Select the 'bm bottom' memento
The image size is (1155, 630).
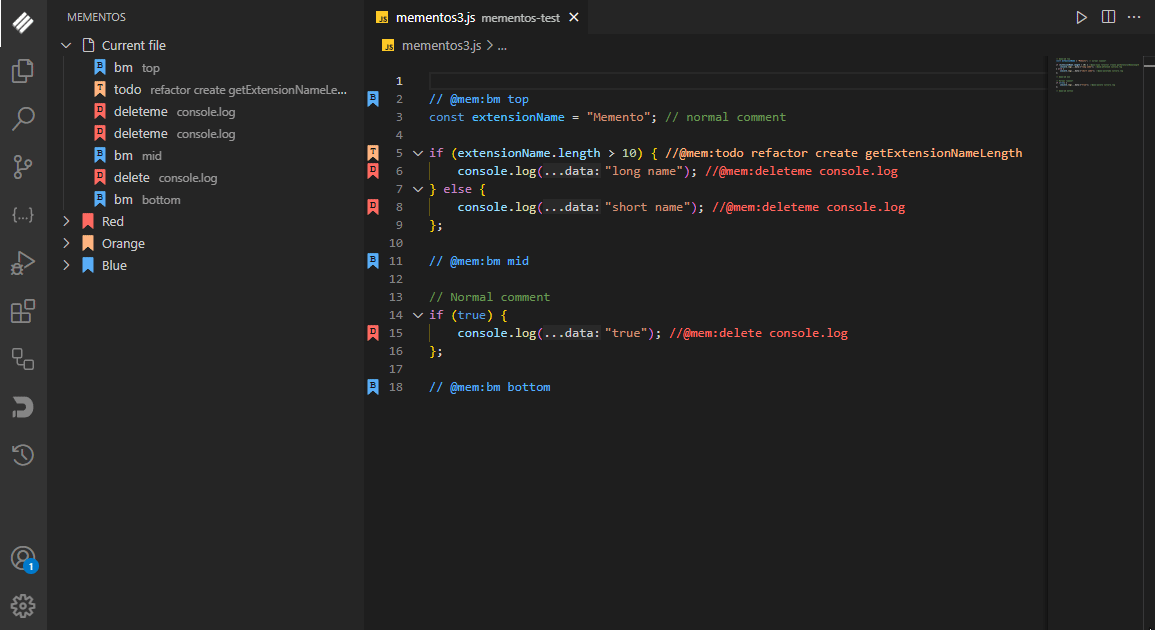click(x=206, y=200)
